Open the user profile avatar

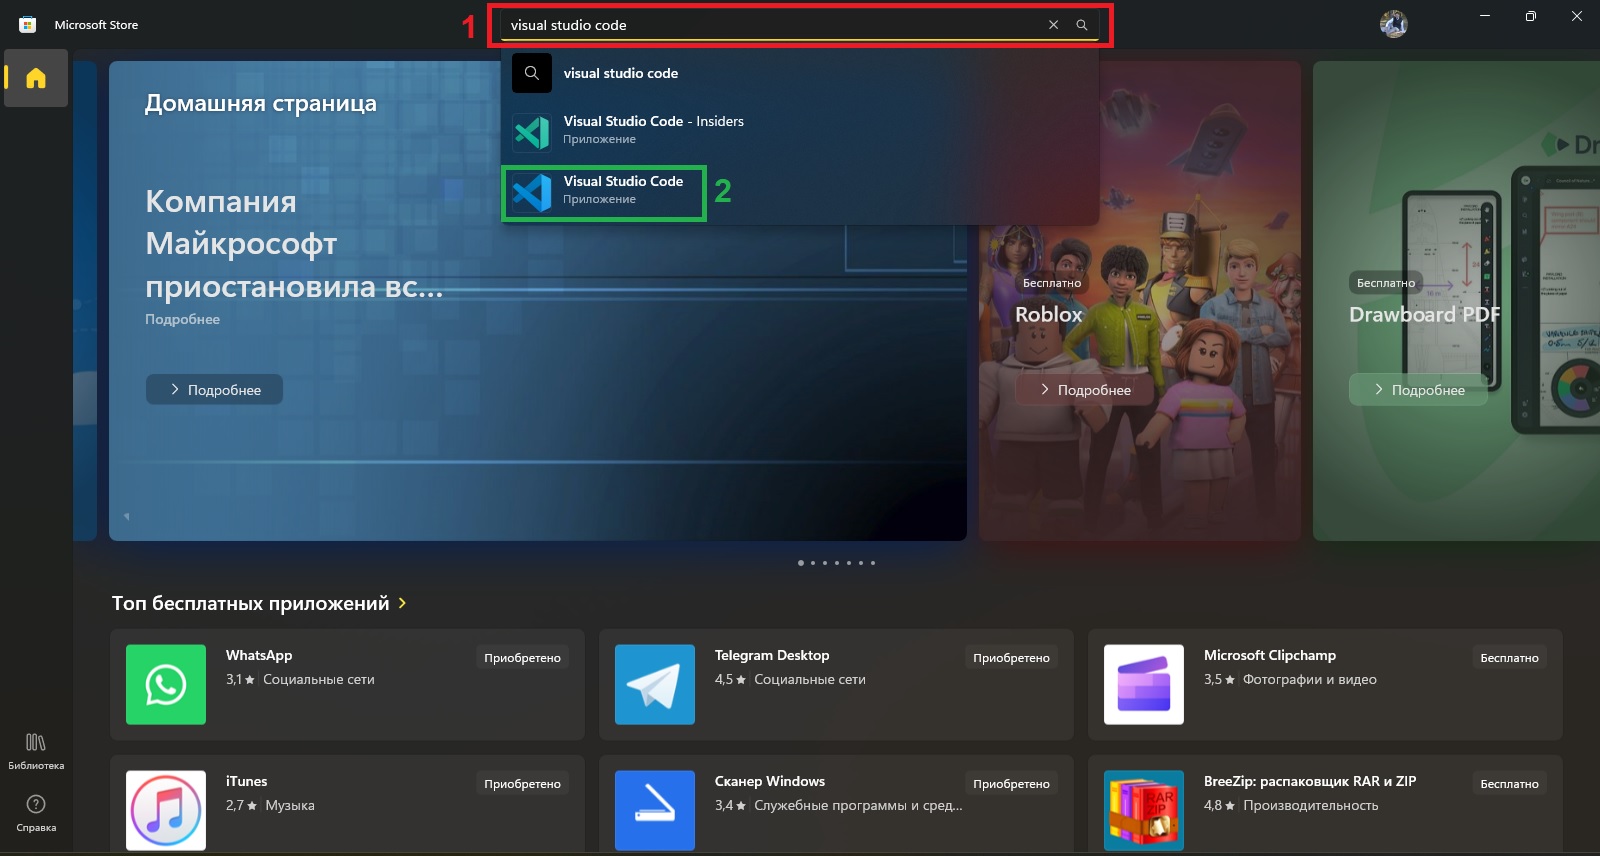click(x=1394, y=24)
